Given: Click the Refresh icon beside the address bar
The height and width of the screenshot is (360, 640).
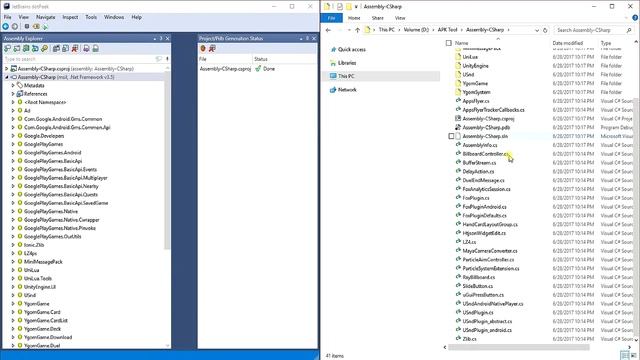Looking at the screenshot, I should tap(545, 30).
